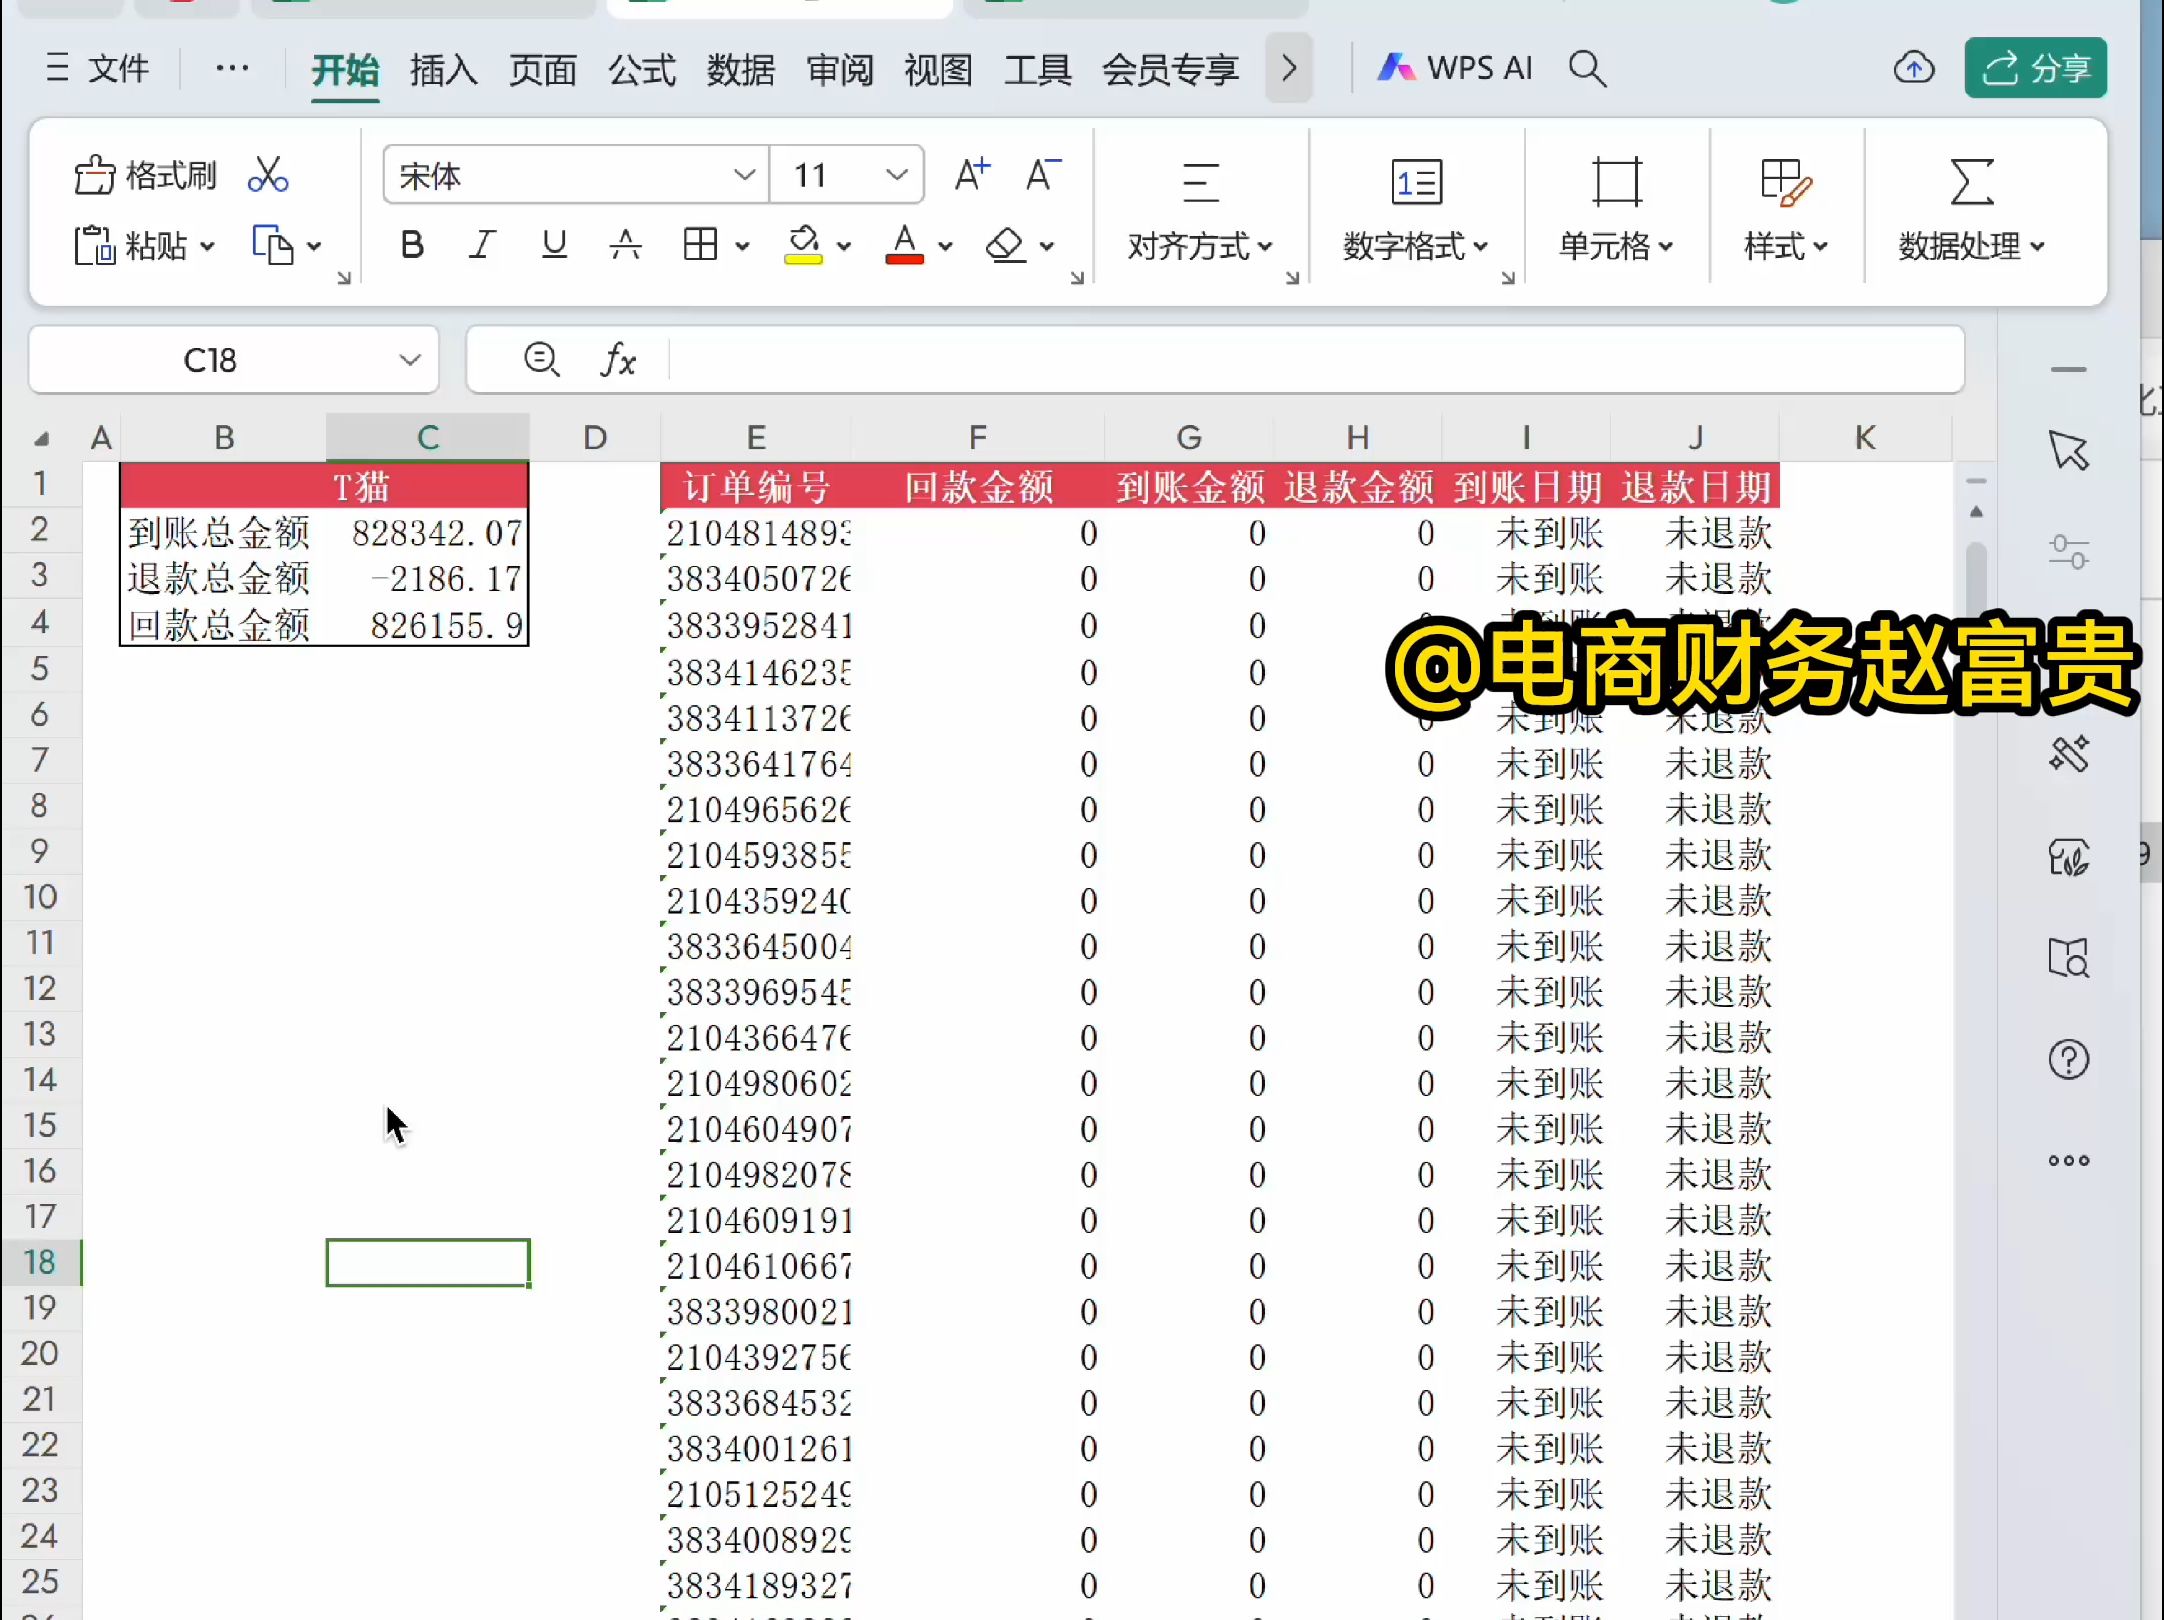Apply yellow fill color bucket
Image resolution: width=2164 pixels, height=1620 pixels.
[803, 245]
